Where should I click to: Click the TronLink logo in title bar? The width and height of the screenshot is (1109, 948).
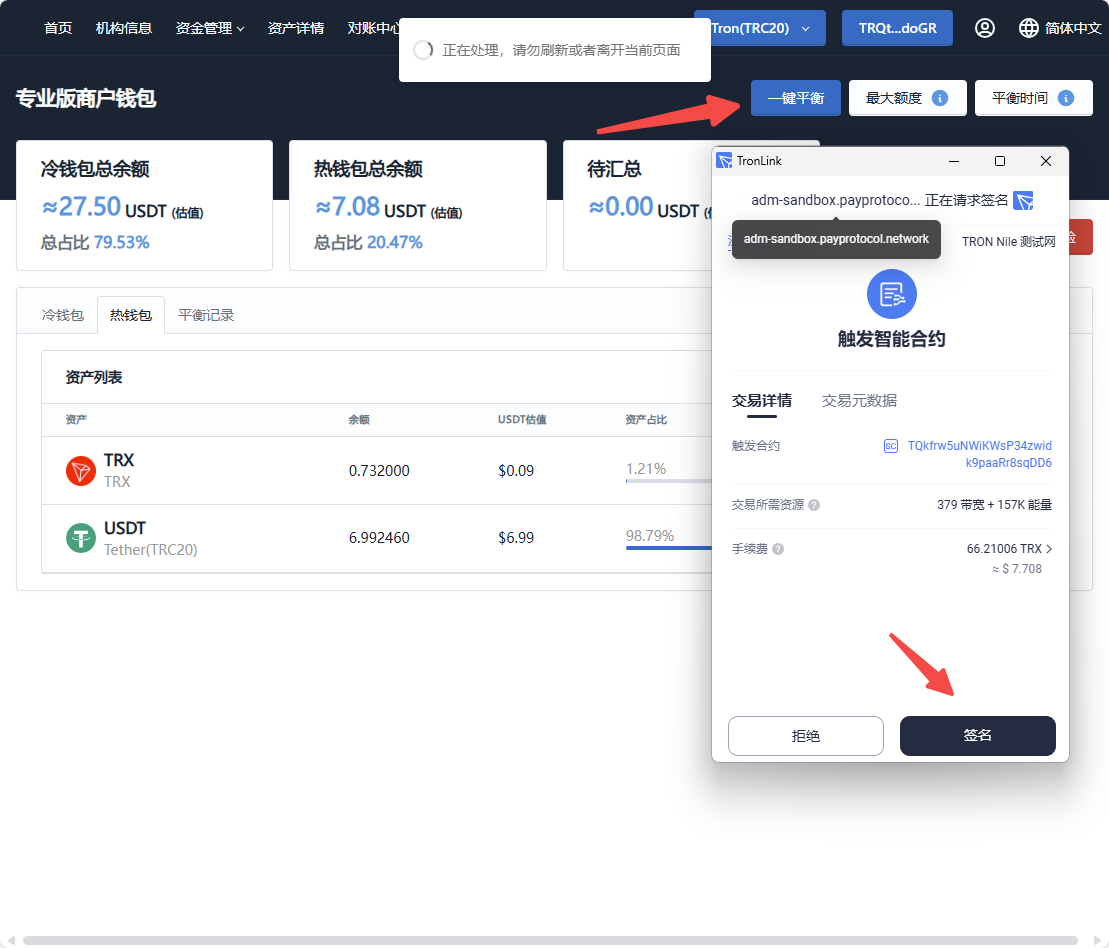click(x=724, y=161)
